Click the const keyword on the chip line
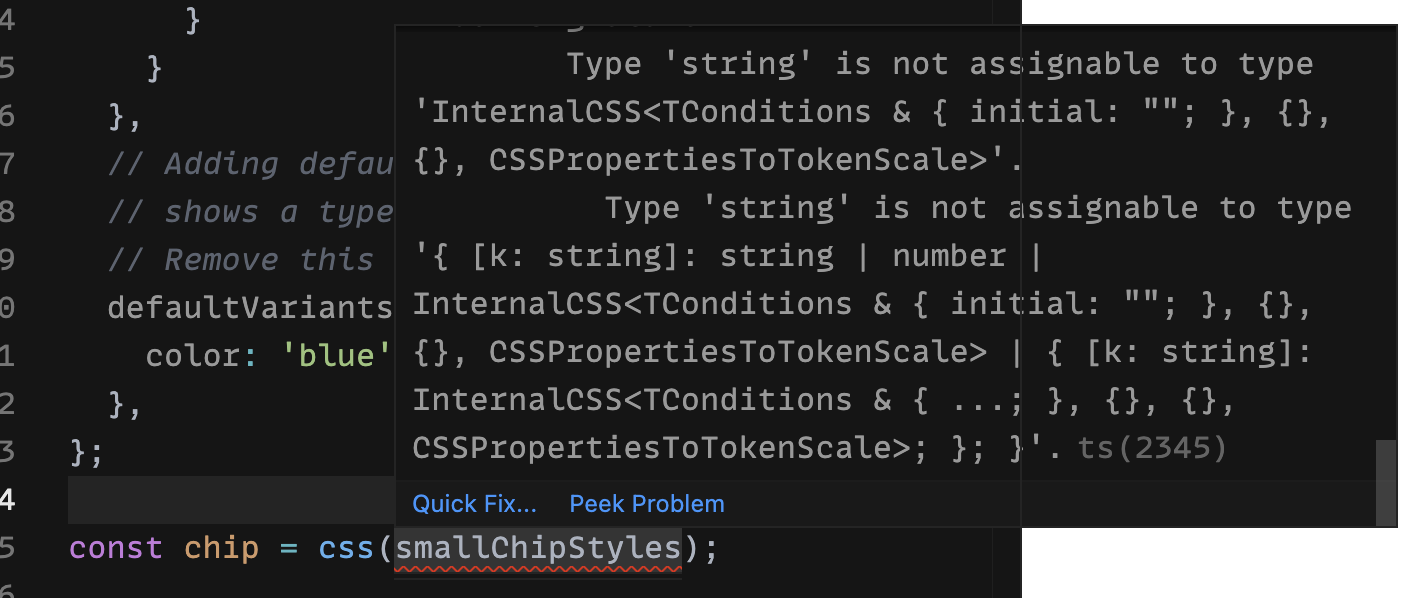1404x598 pixels. pyautogui.click(x=116, y=547)
